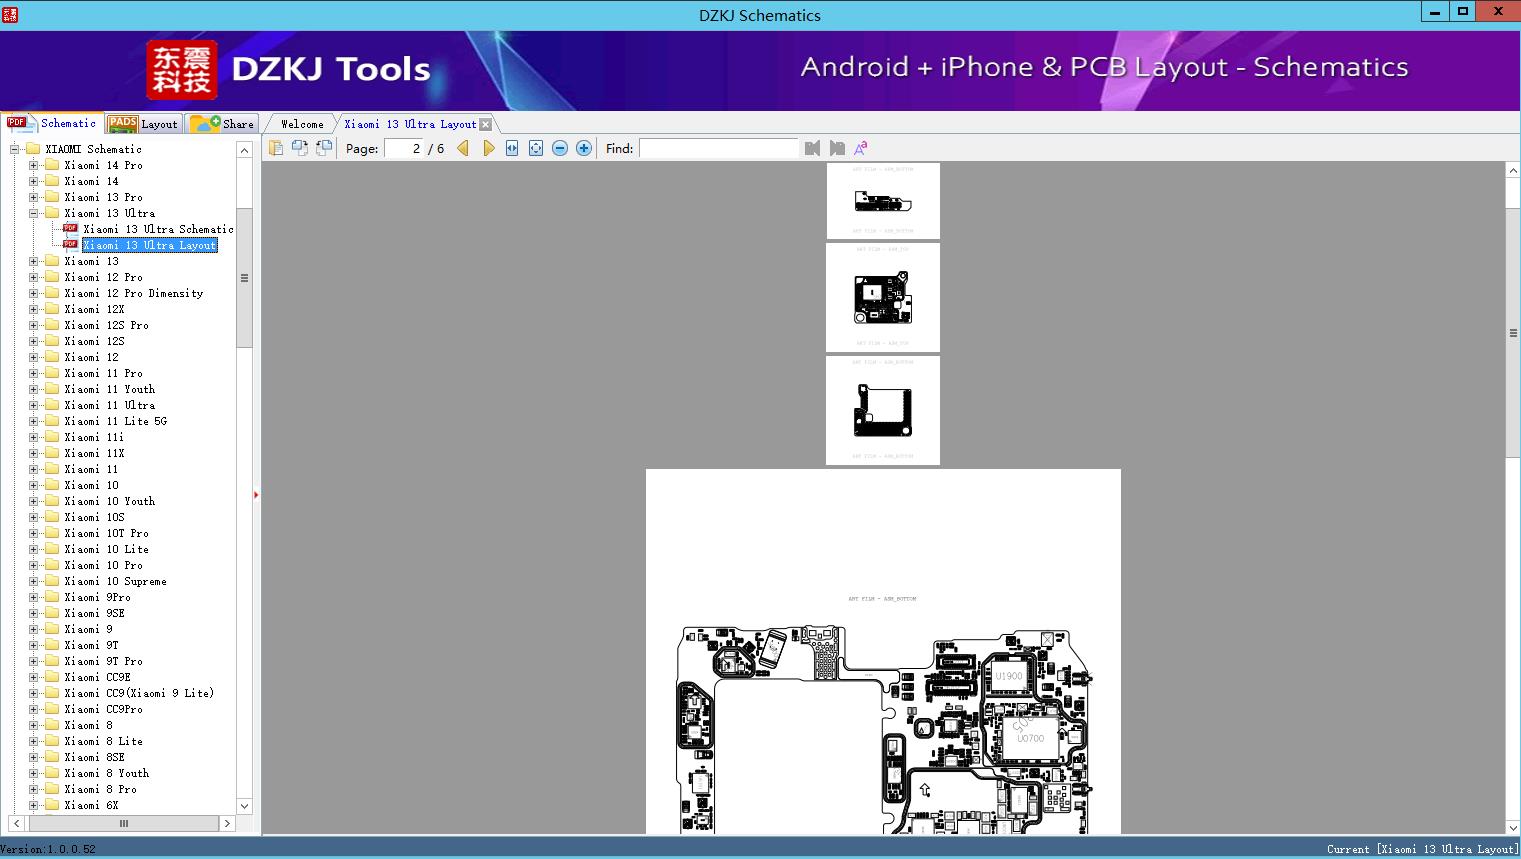
Task: Go to previous page arrow
Action: (463, 148)
